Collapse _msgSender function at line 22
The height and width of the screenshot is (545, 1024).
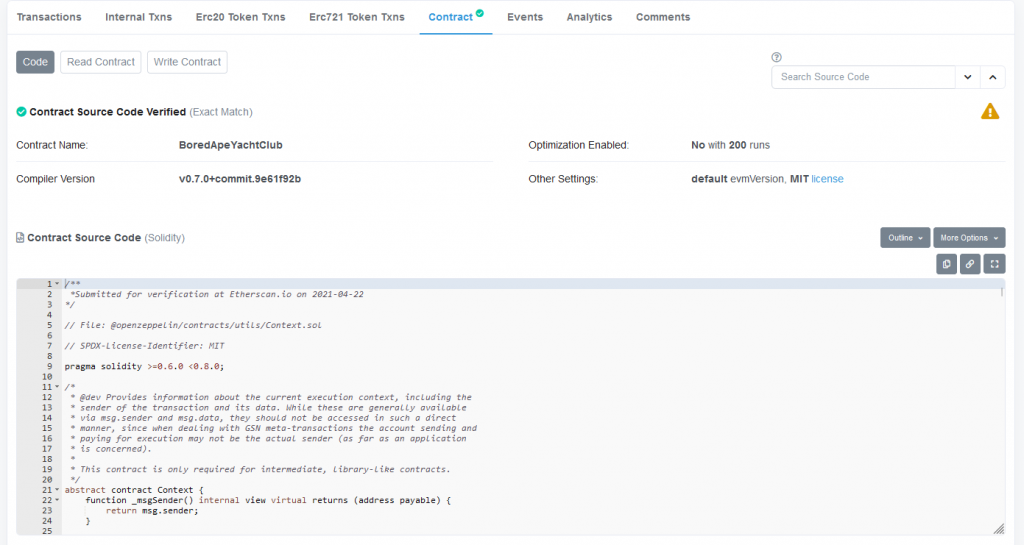(57, 501)
